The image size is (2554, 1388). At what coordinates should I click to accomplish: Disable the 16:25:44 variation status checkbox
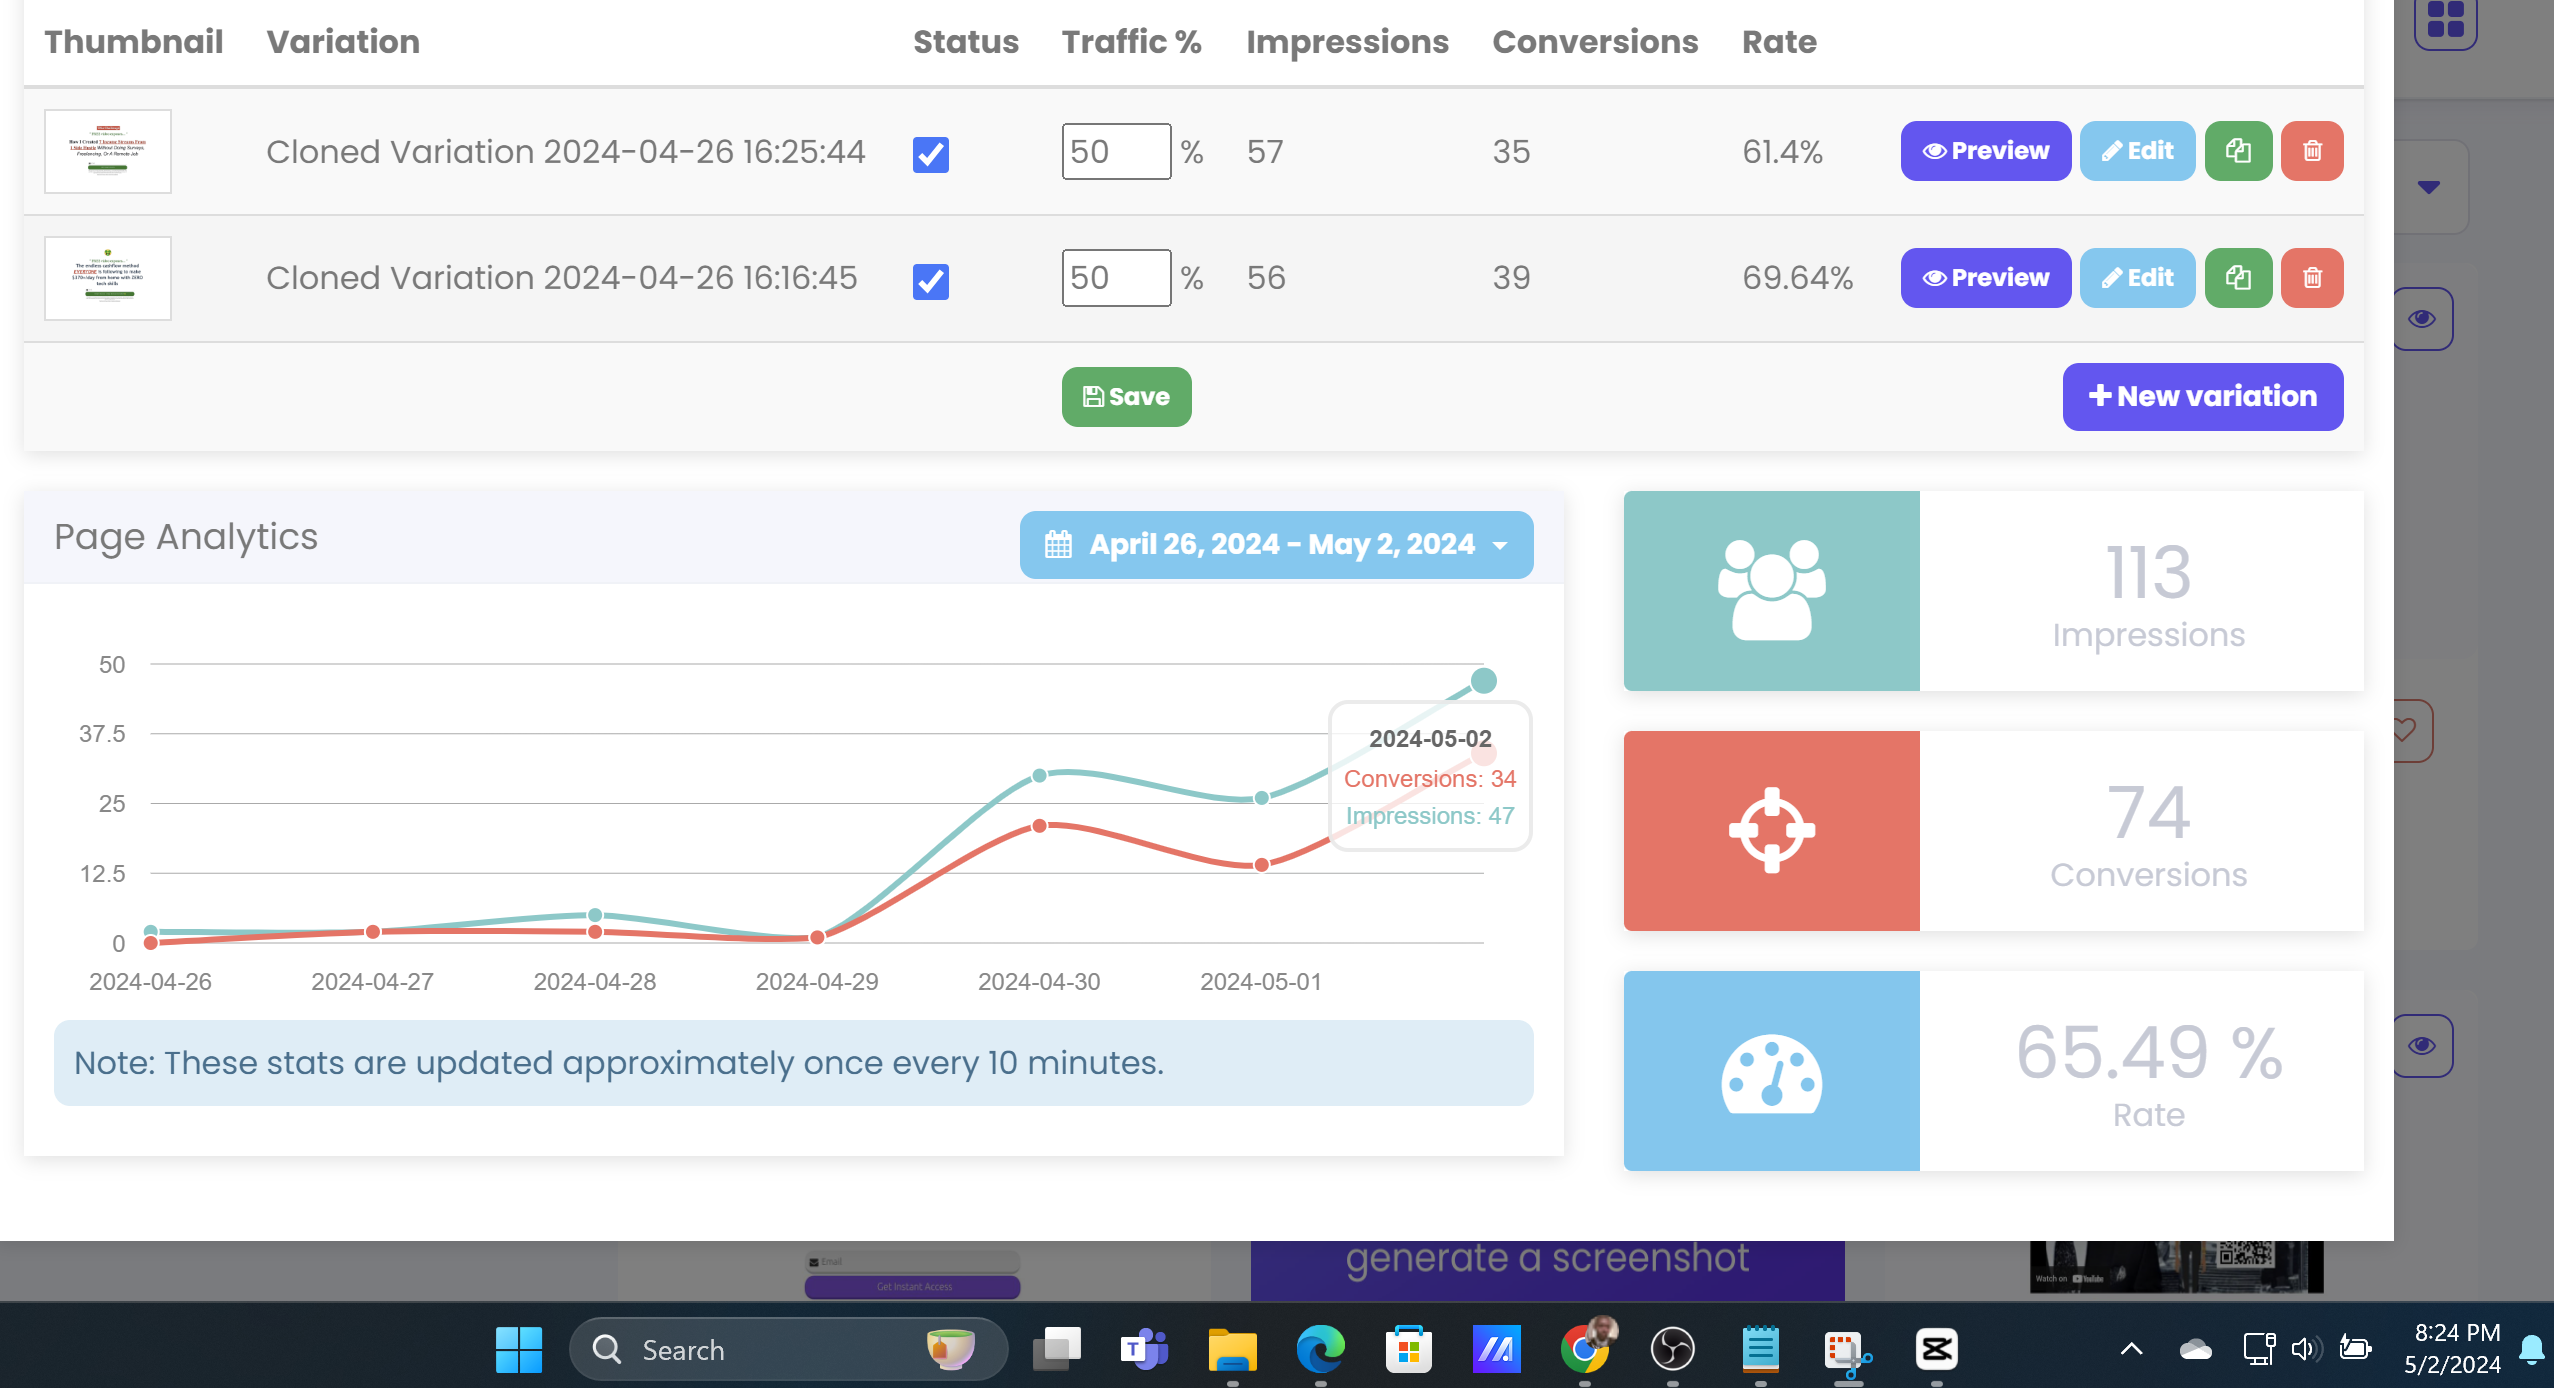[930, 155]
